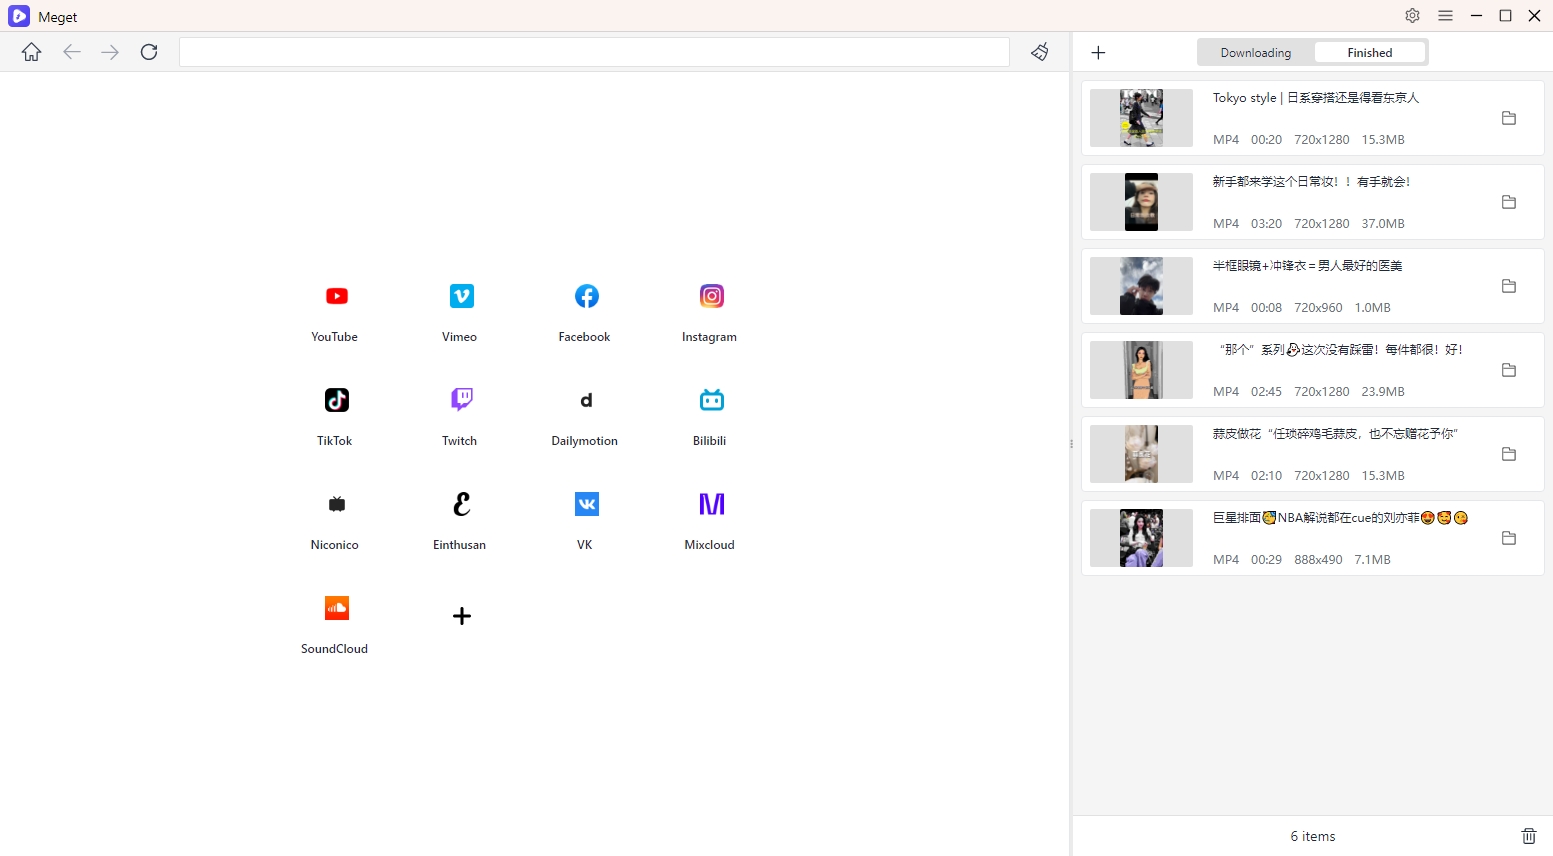Switch to the Finished tab
The height and width of the screenshot is (856, 1553).
(x=1369, y=53)
